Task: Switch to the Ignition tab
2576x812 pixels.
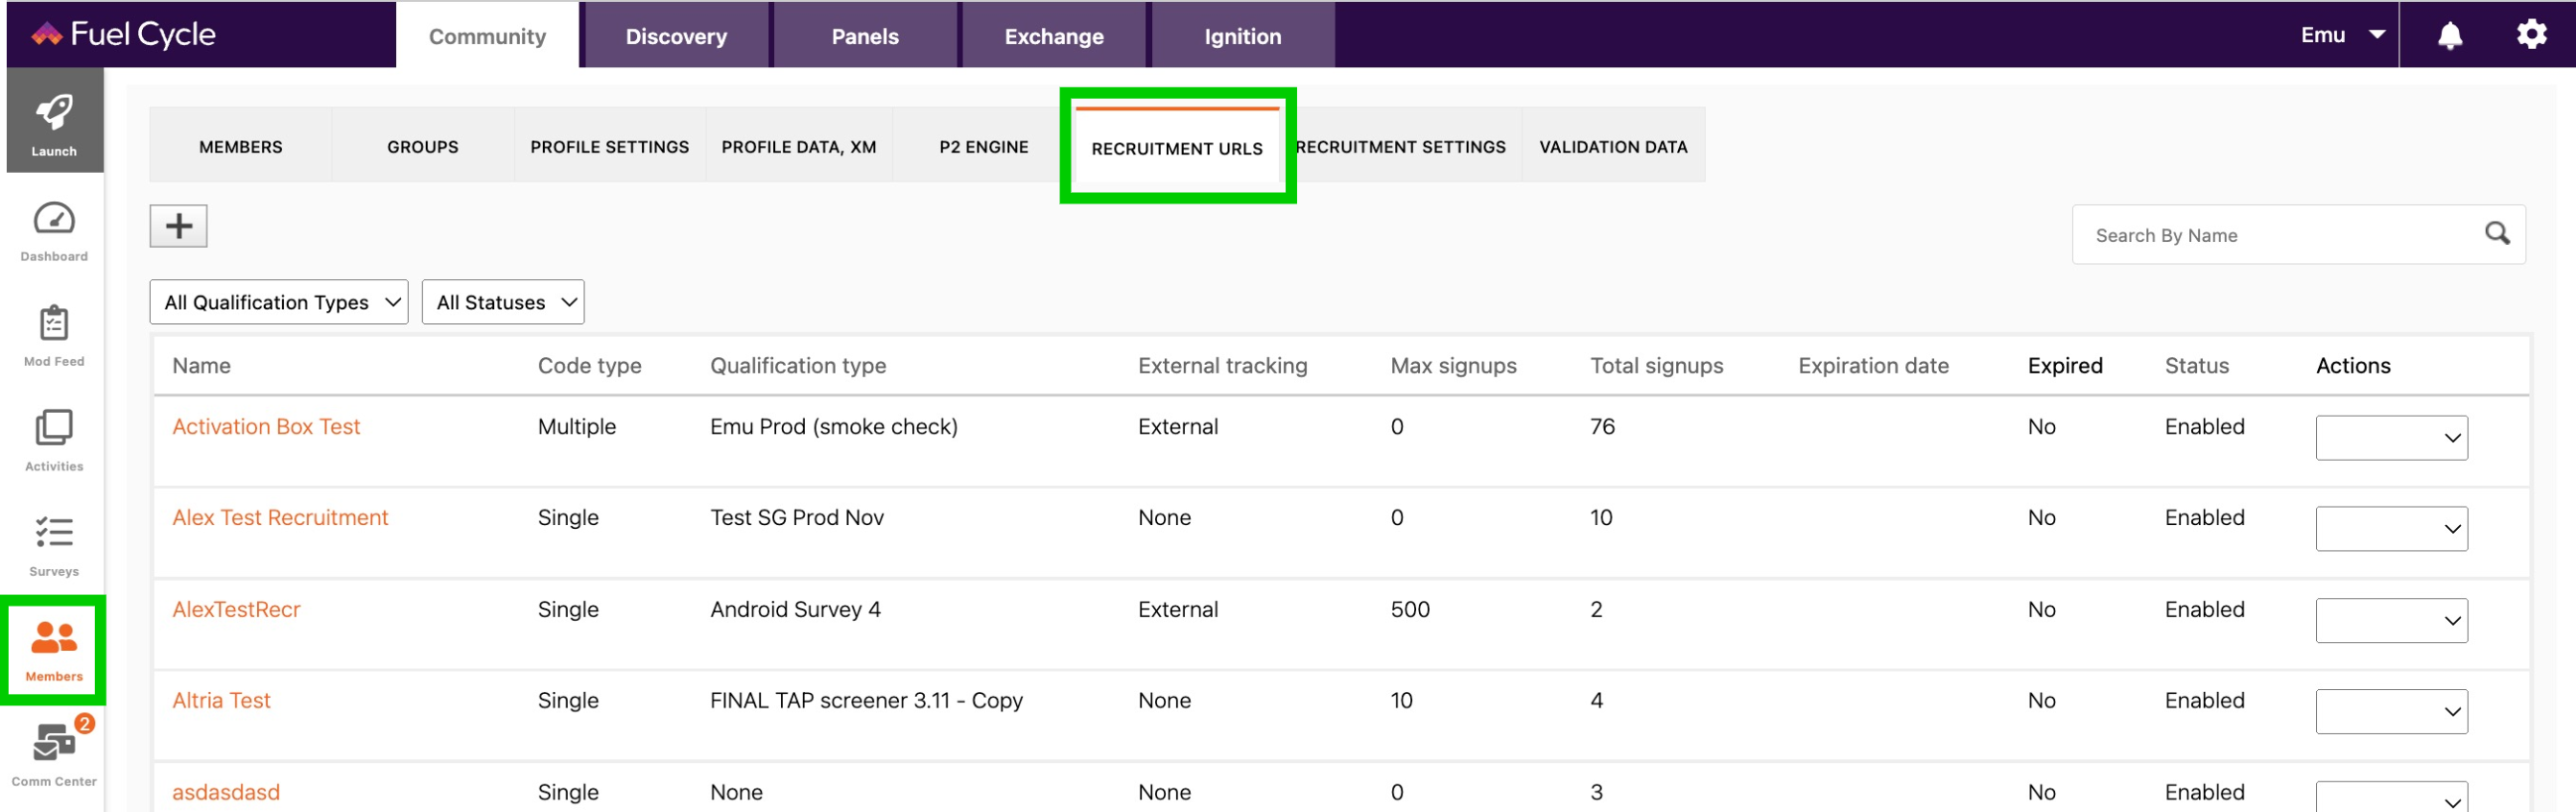Action: click(x=1242, y=36)
